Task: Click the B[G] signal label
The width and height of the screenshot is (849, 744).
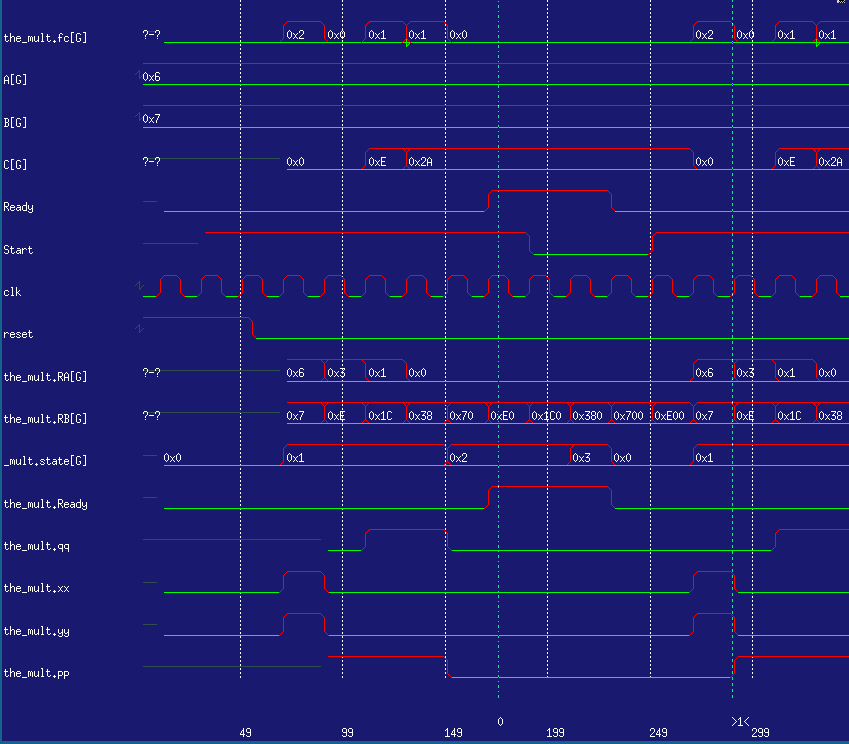Action: click(16, 123)
